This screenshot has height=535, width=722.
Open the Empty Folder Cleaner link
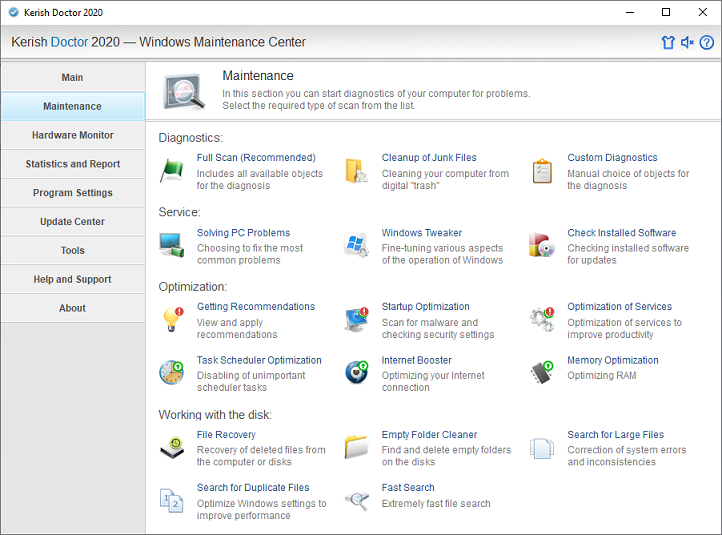429,435
